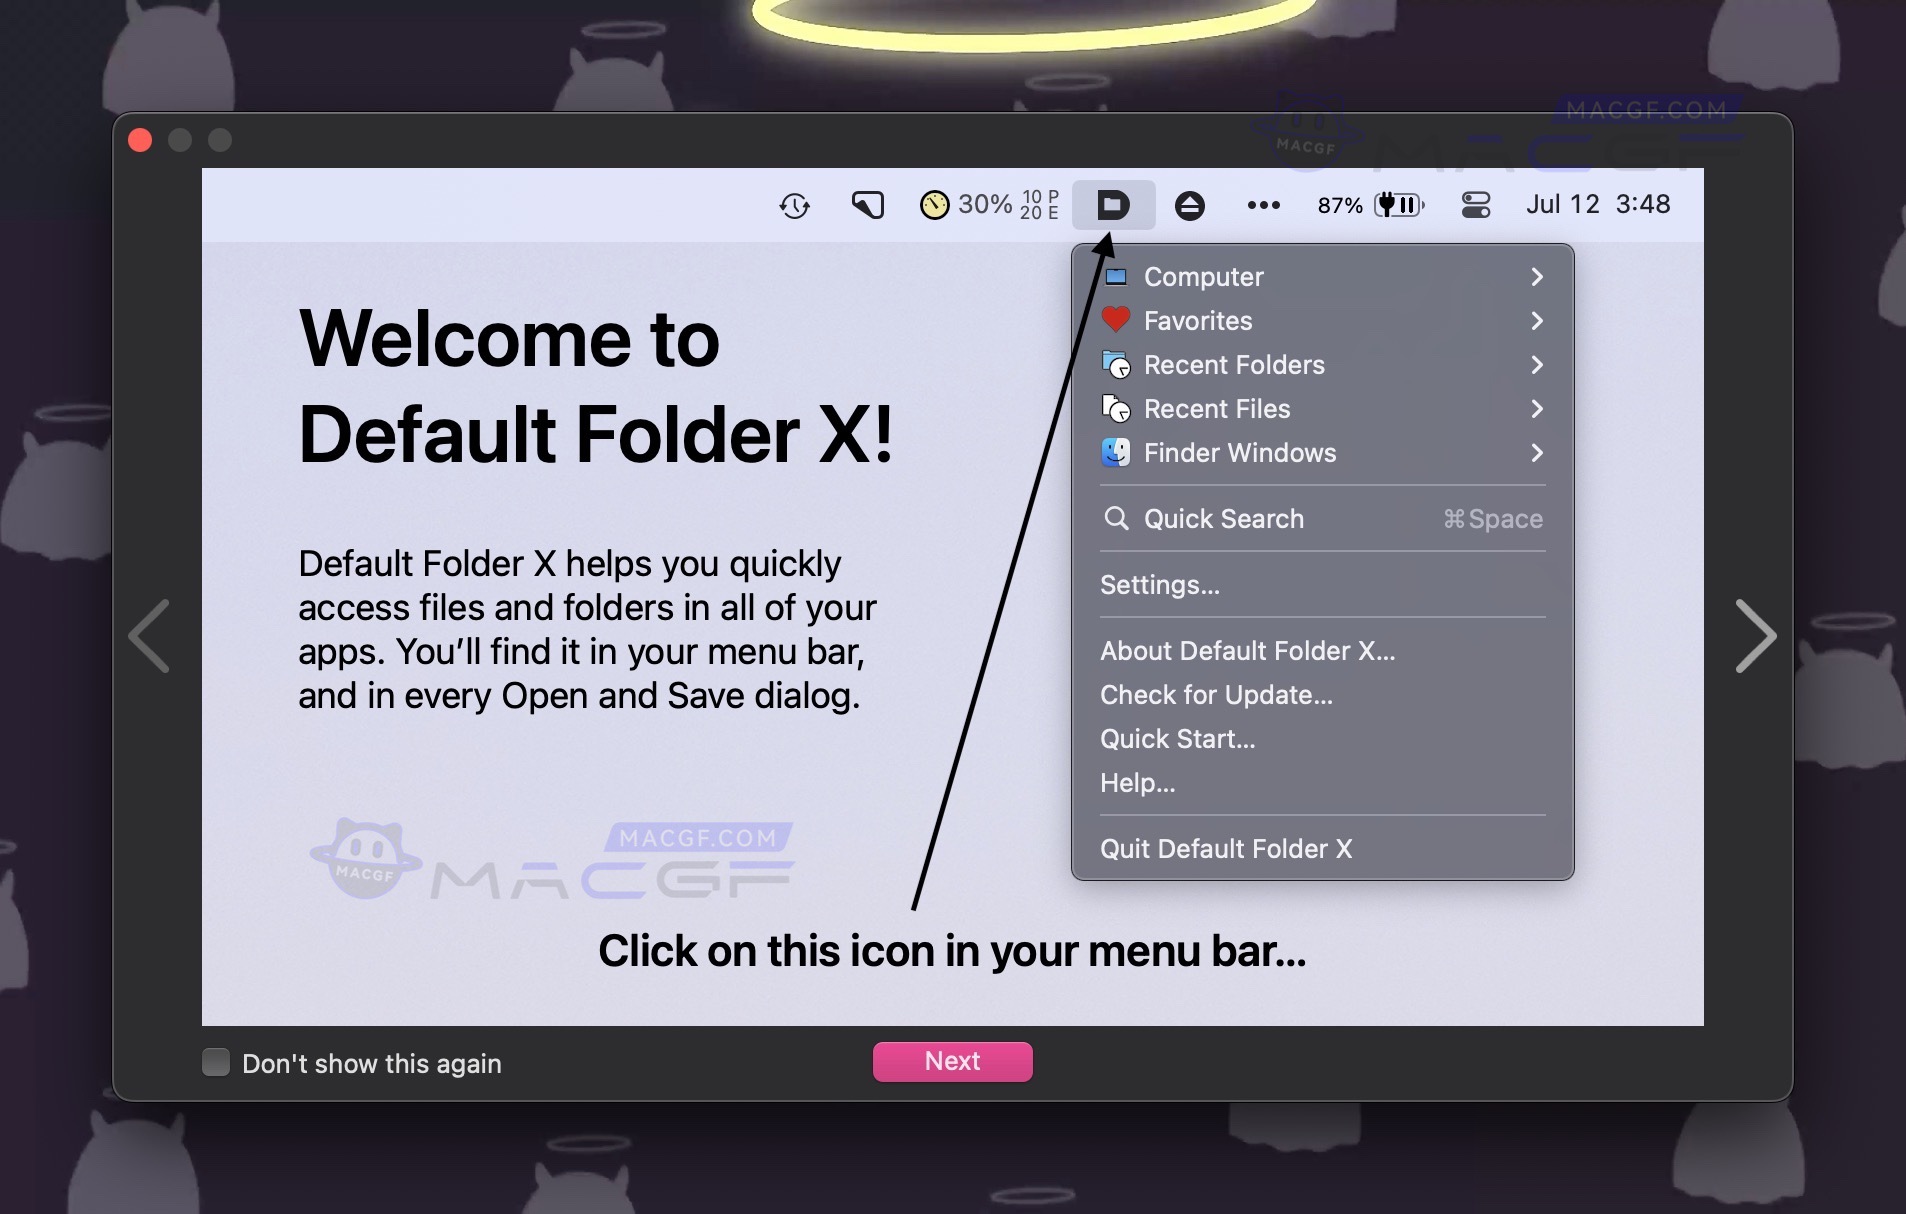This screenshot has height=1214, width=1906.
Task: Click the pink Next button
Action: coord(951,1061)
